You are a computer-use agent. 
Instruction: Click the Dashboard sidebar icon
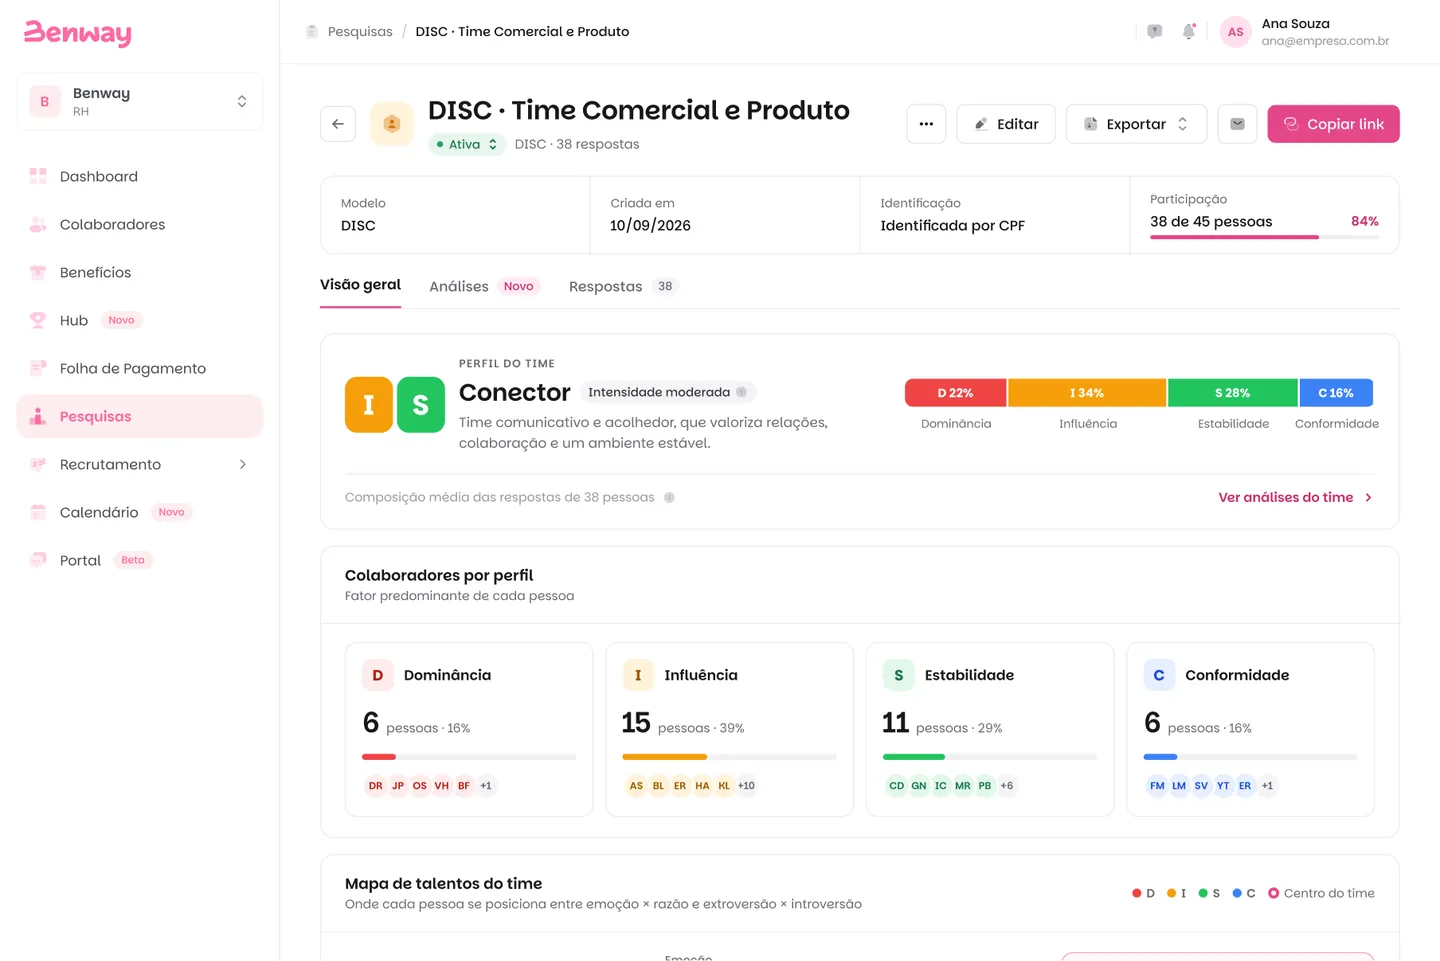[38, 176]
